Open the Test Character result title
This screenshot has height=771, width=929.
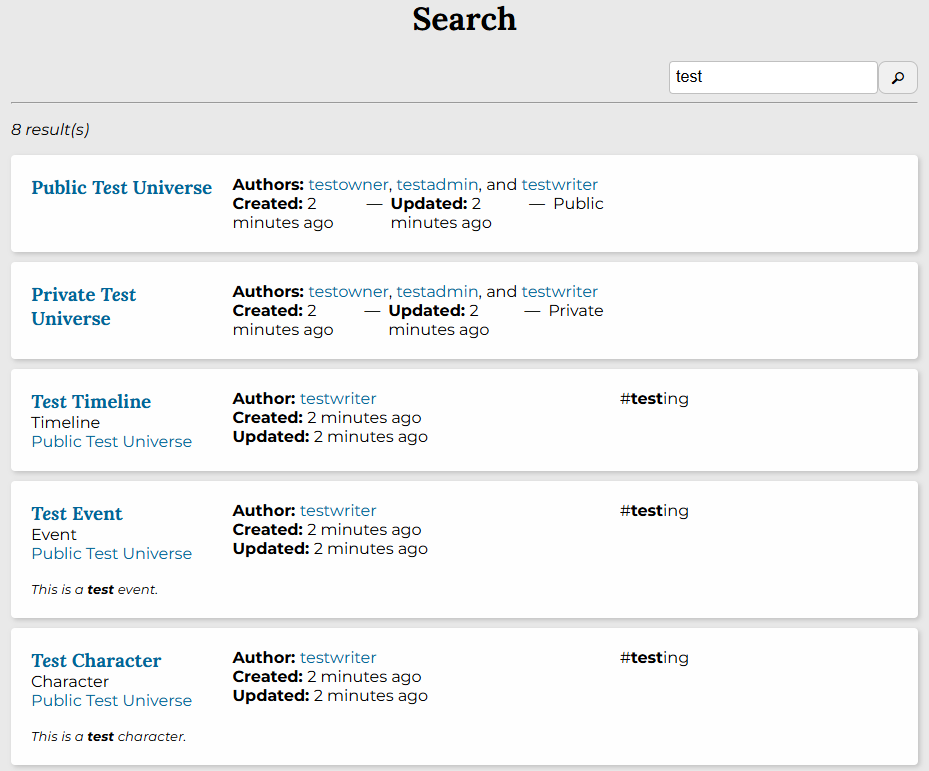[x=96, y=661]
